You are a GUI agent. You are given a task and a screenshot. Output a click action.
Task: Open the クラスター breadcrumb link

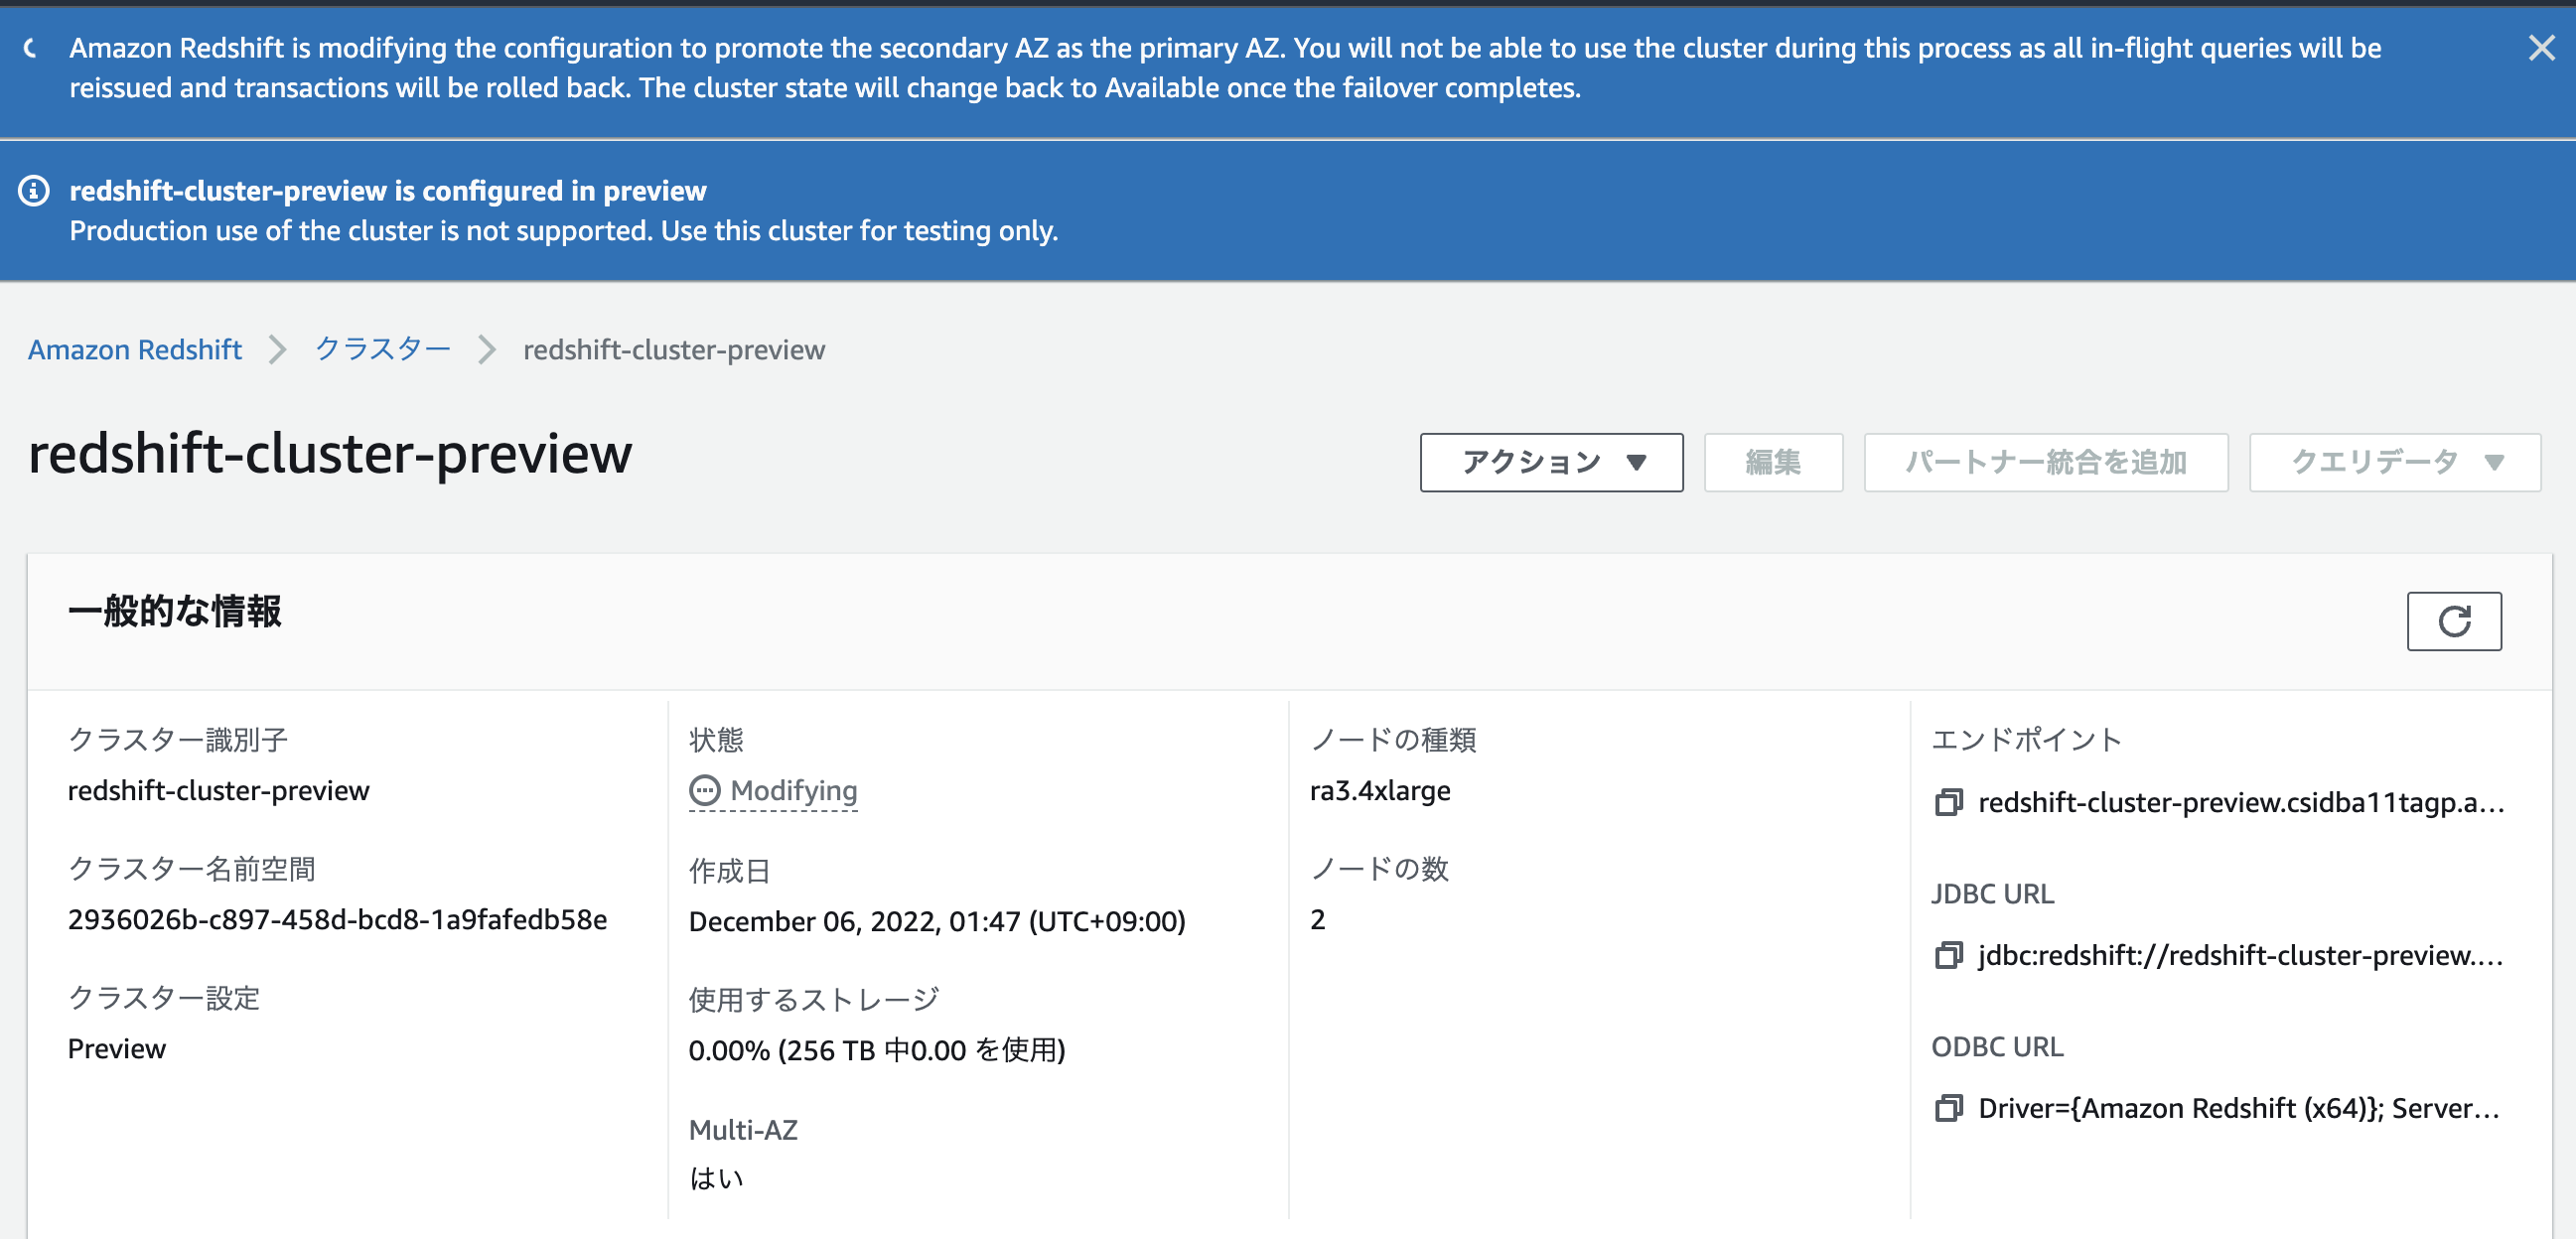[x=382, y=349]
